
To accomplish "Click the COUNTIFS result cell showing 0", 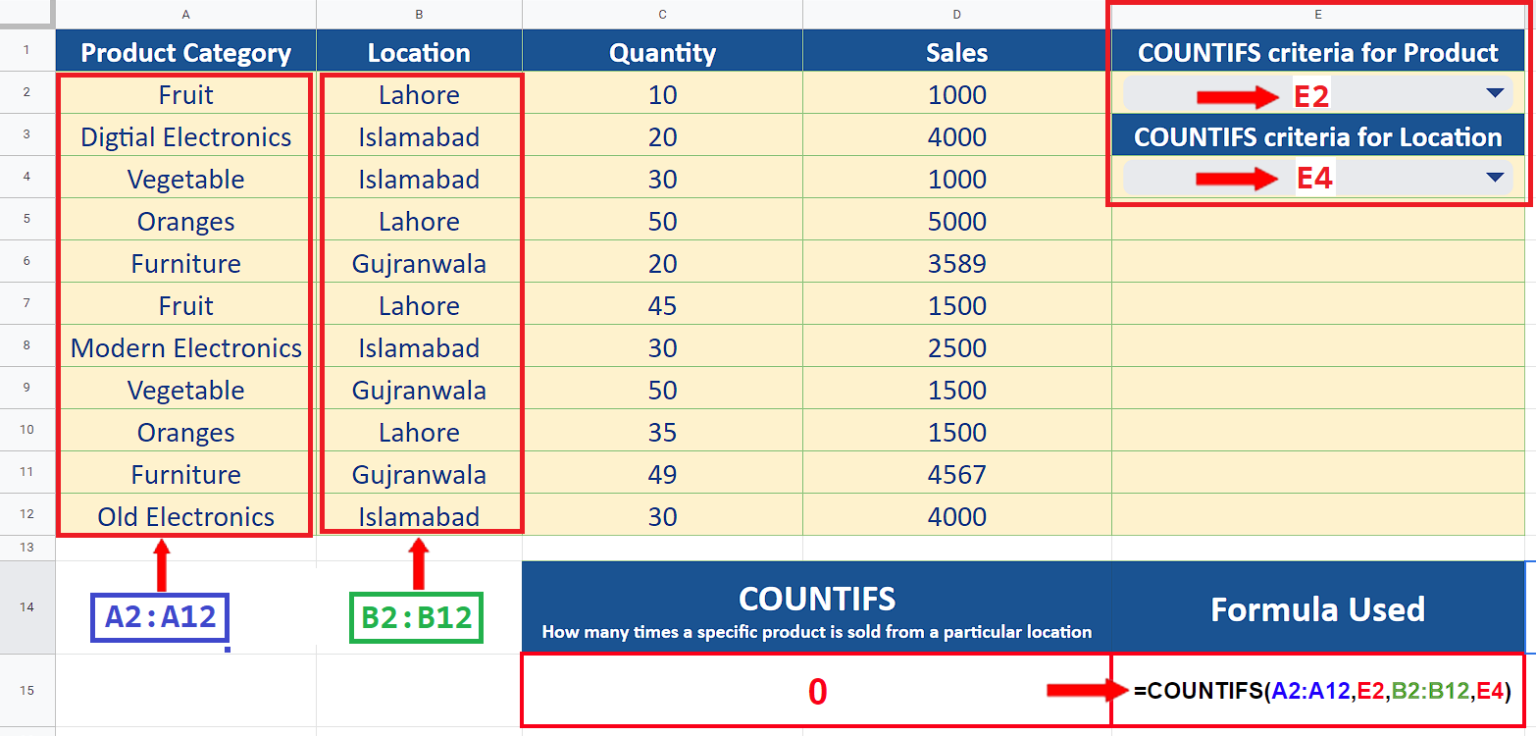I will click(816, 691).
